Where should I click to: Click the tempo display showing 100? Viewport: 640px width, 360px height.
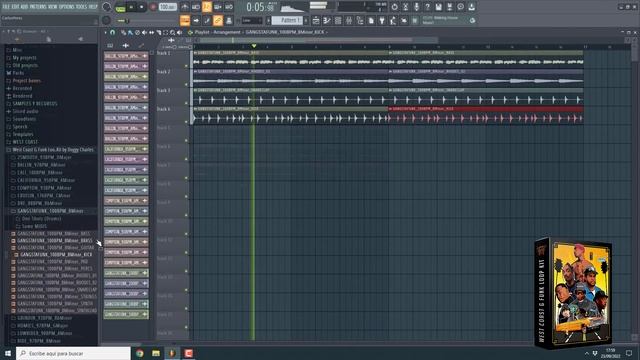pyautogui.click(x=167, y=7)
